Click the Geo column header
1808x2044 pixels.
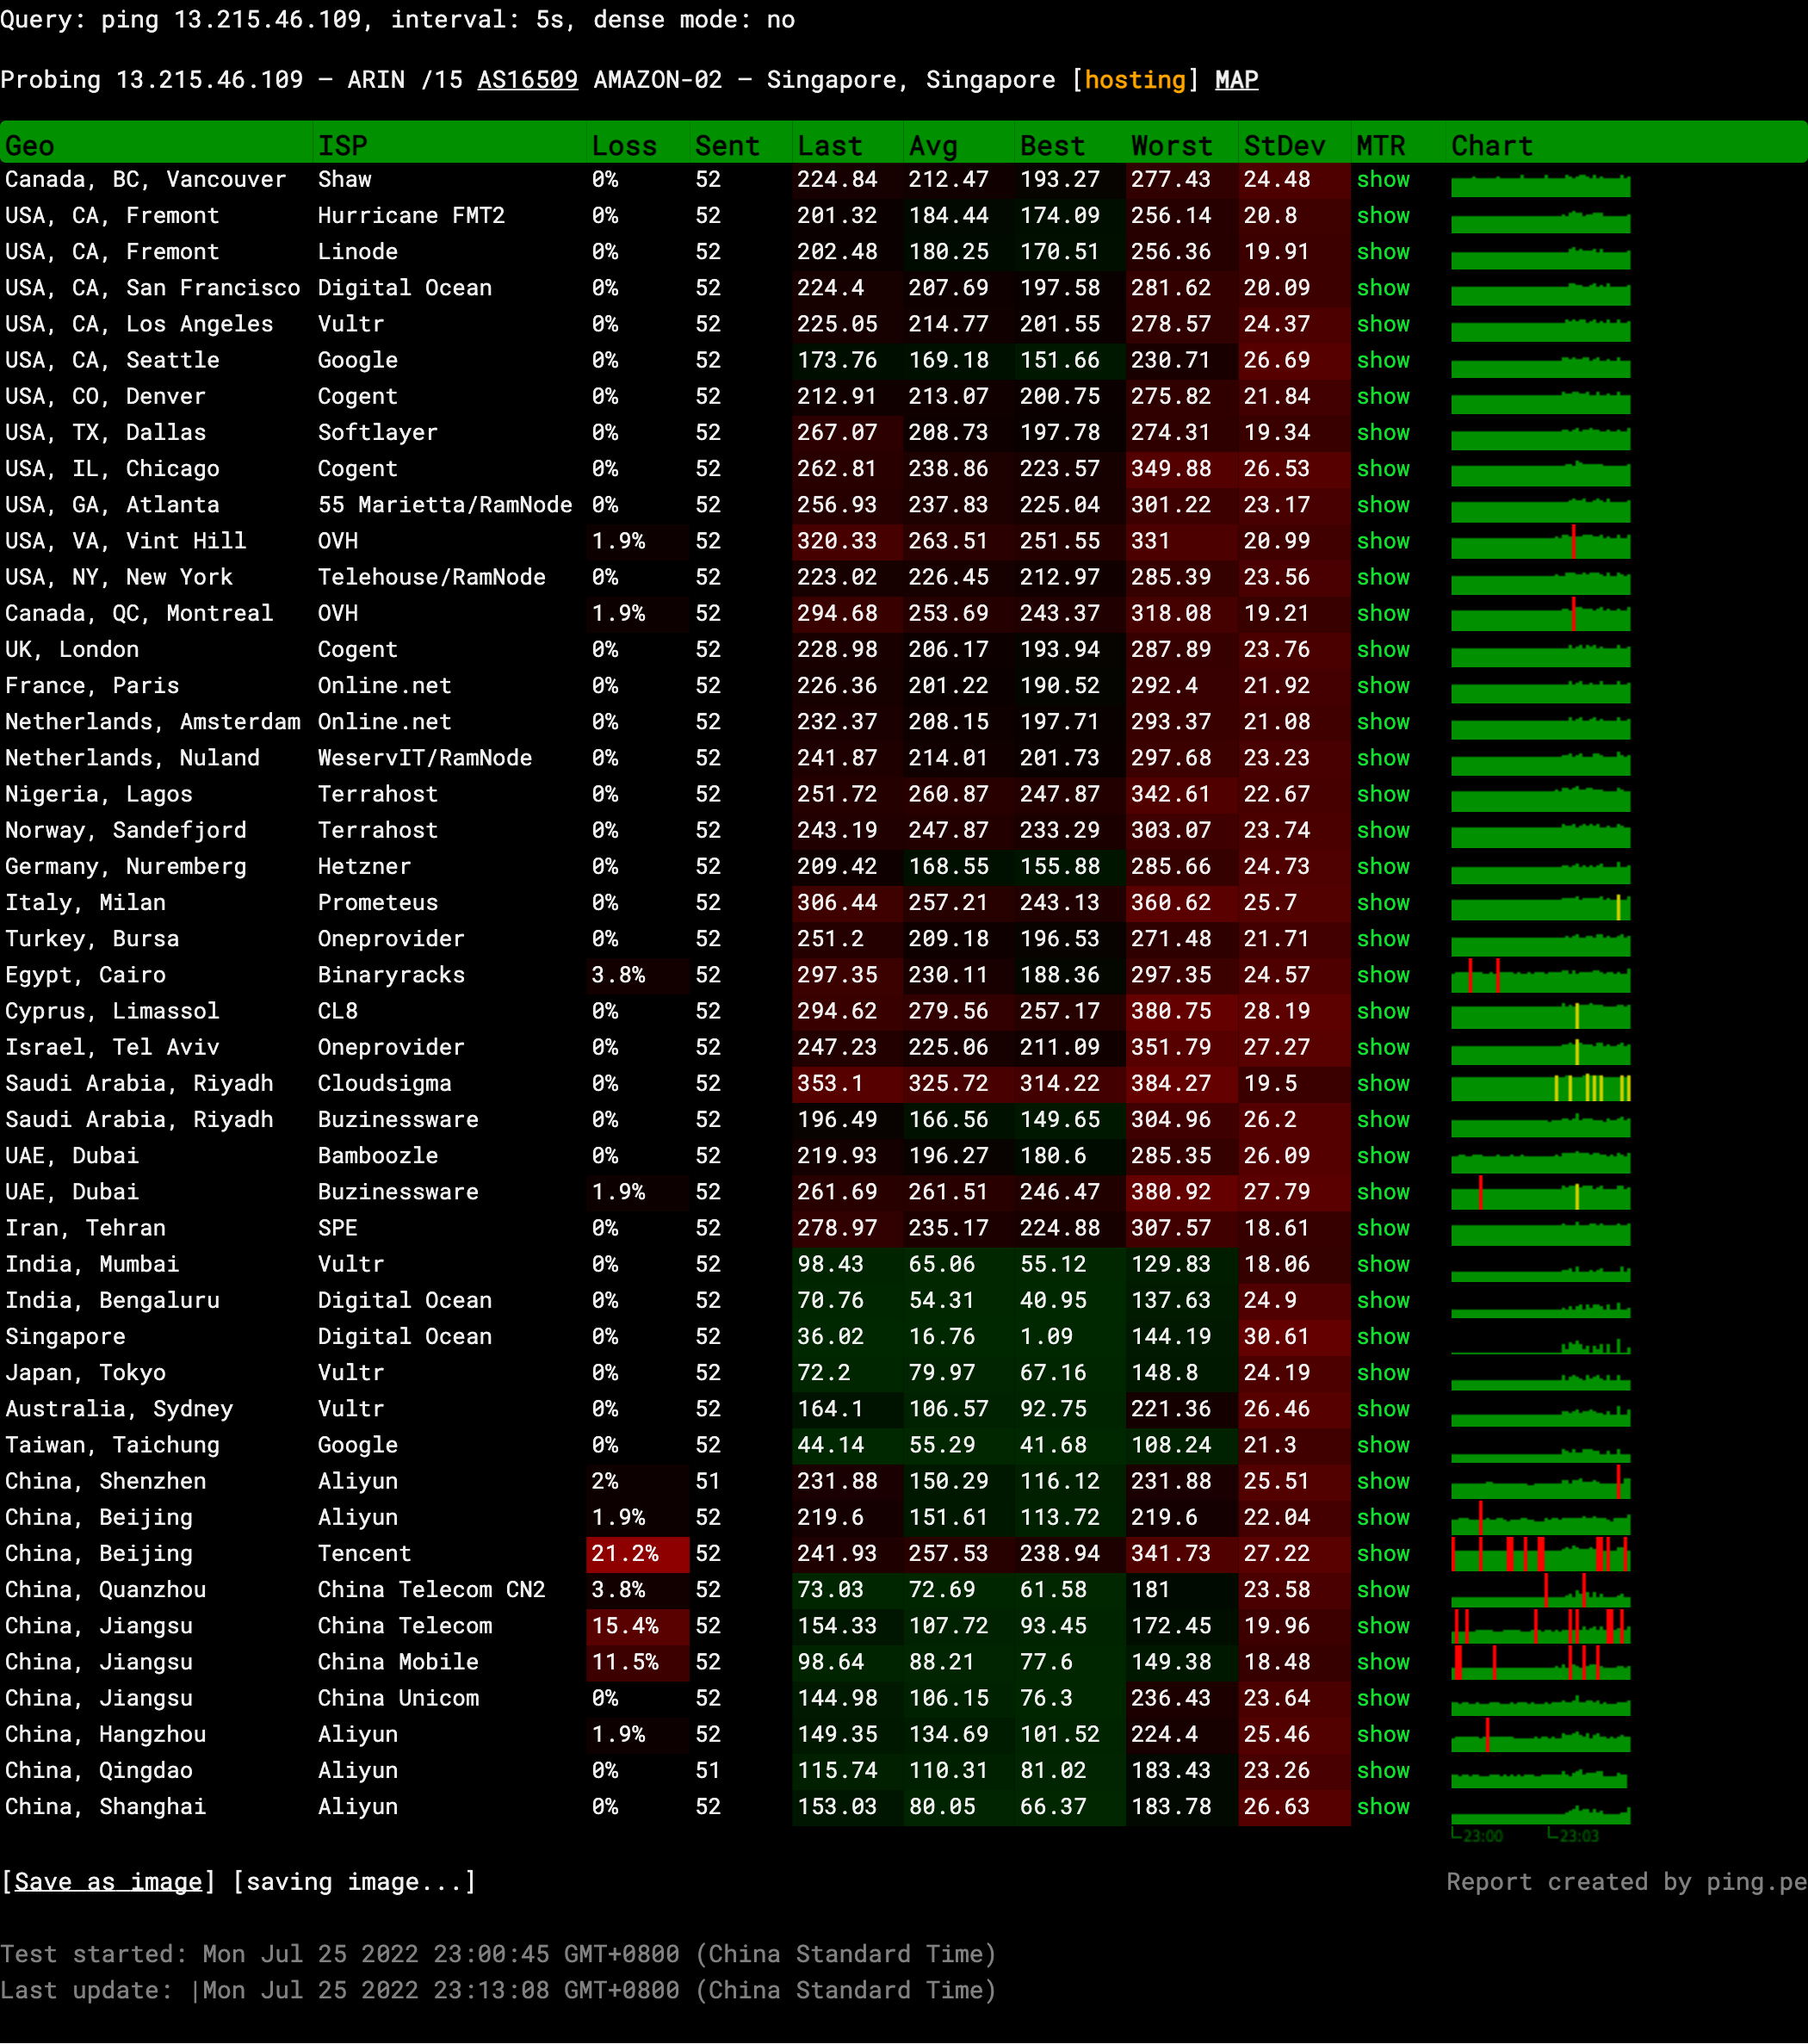pos(30,146)
